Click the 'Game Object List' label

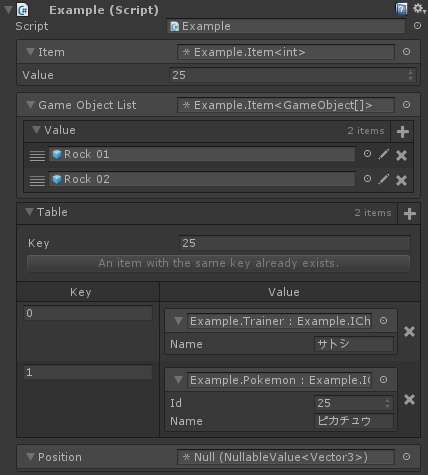point(87,105)
